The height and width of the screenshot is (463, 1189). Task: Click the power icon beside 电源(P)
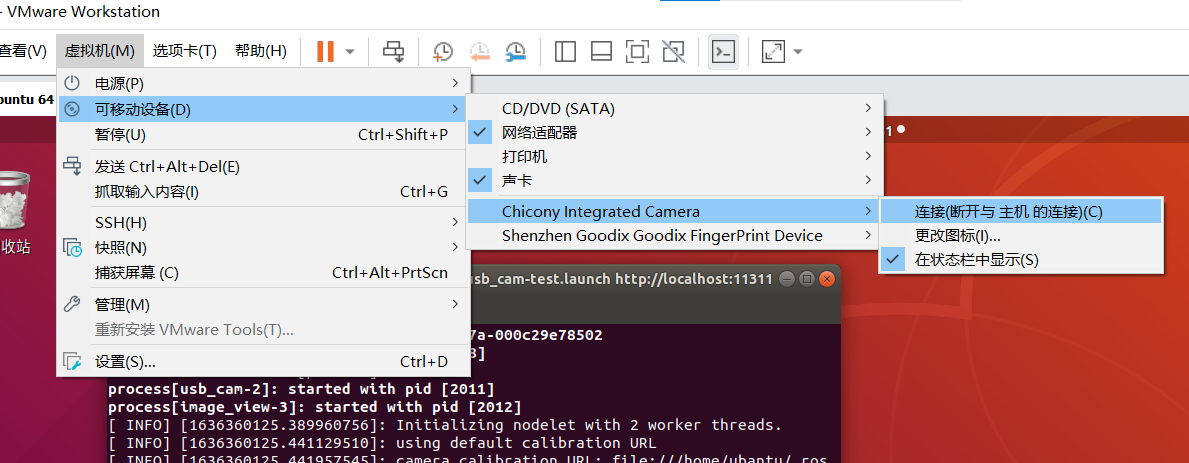(x=72, y=83)
